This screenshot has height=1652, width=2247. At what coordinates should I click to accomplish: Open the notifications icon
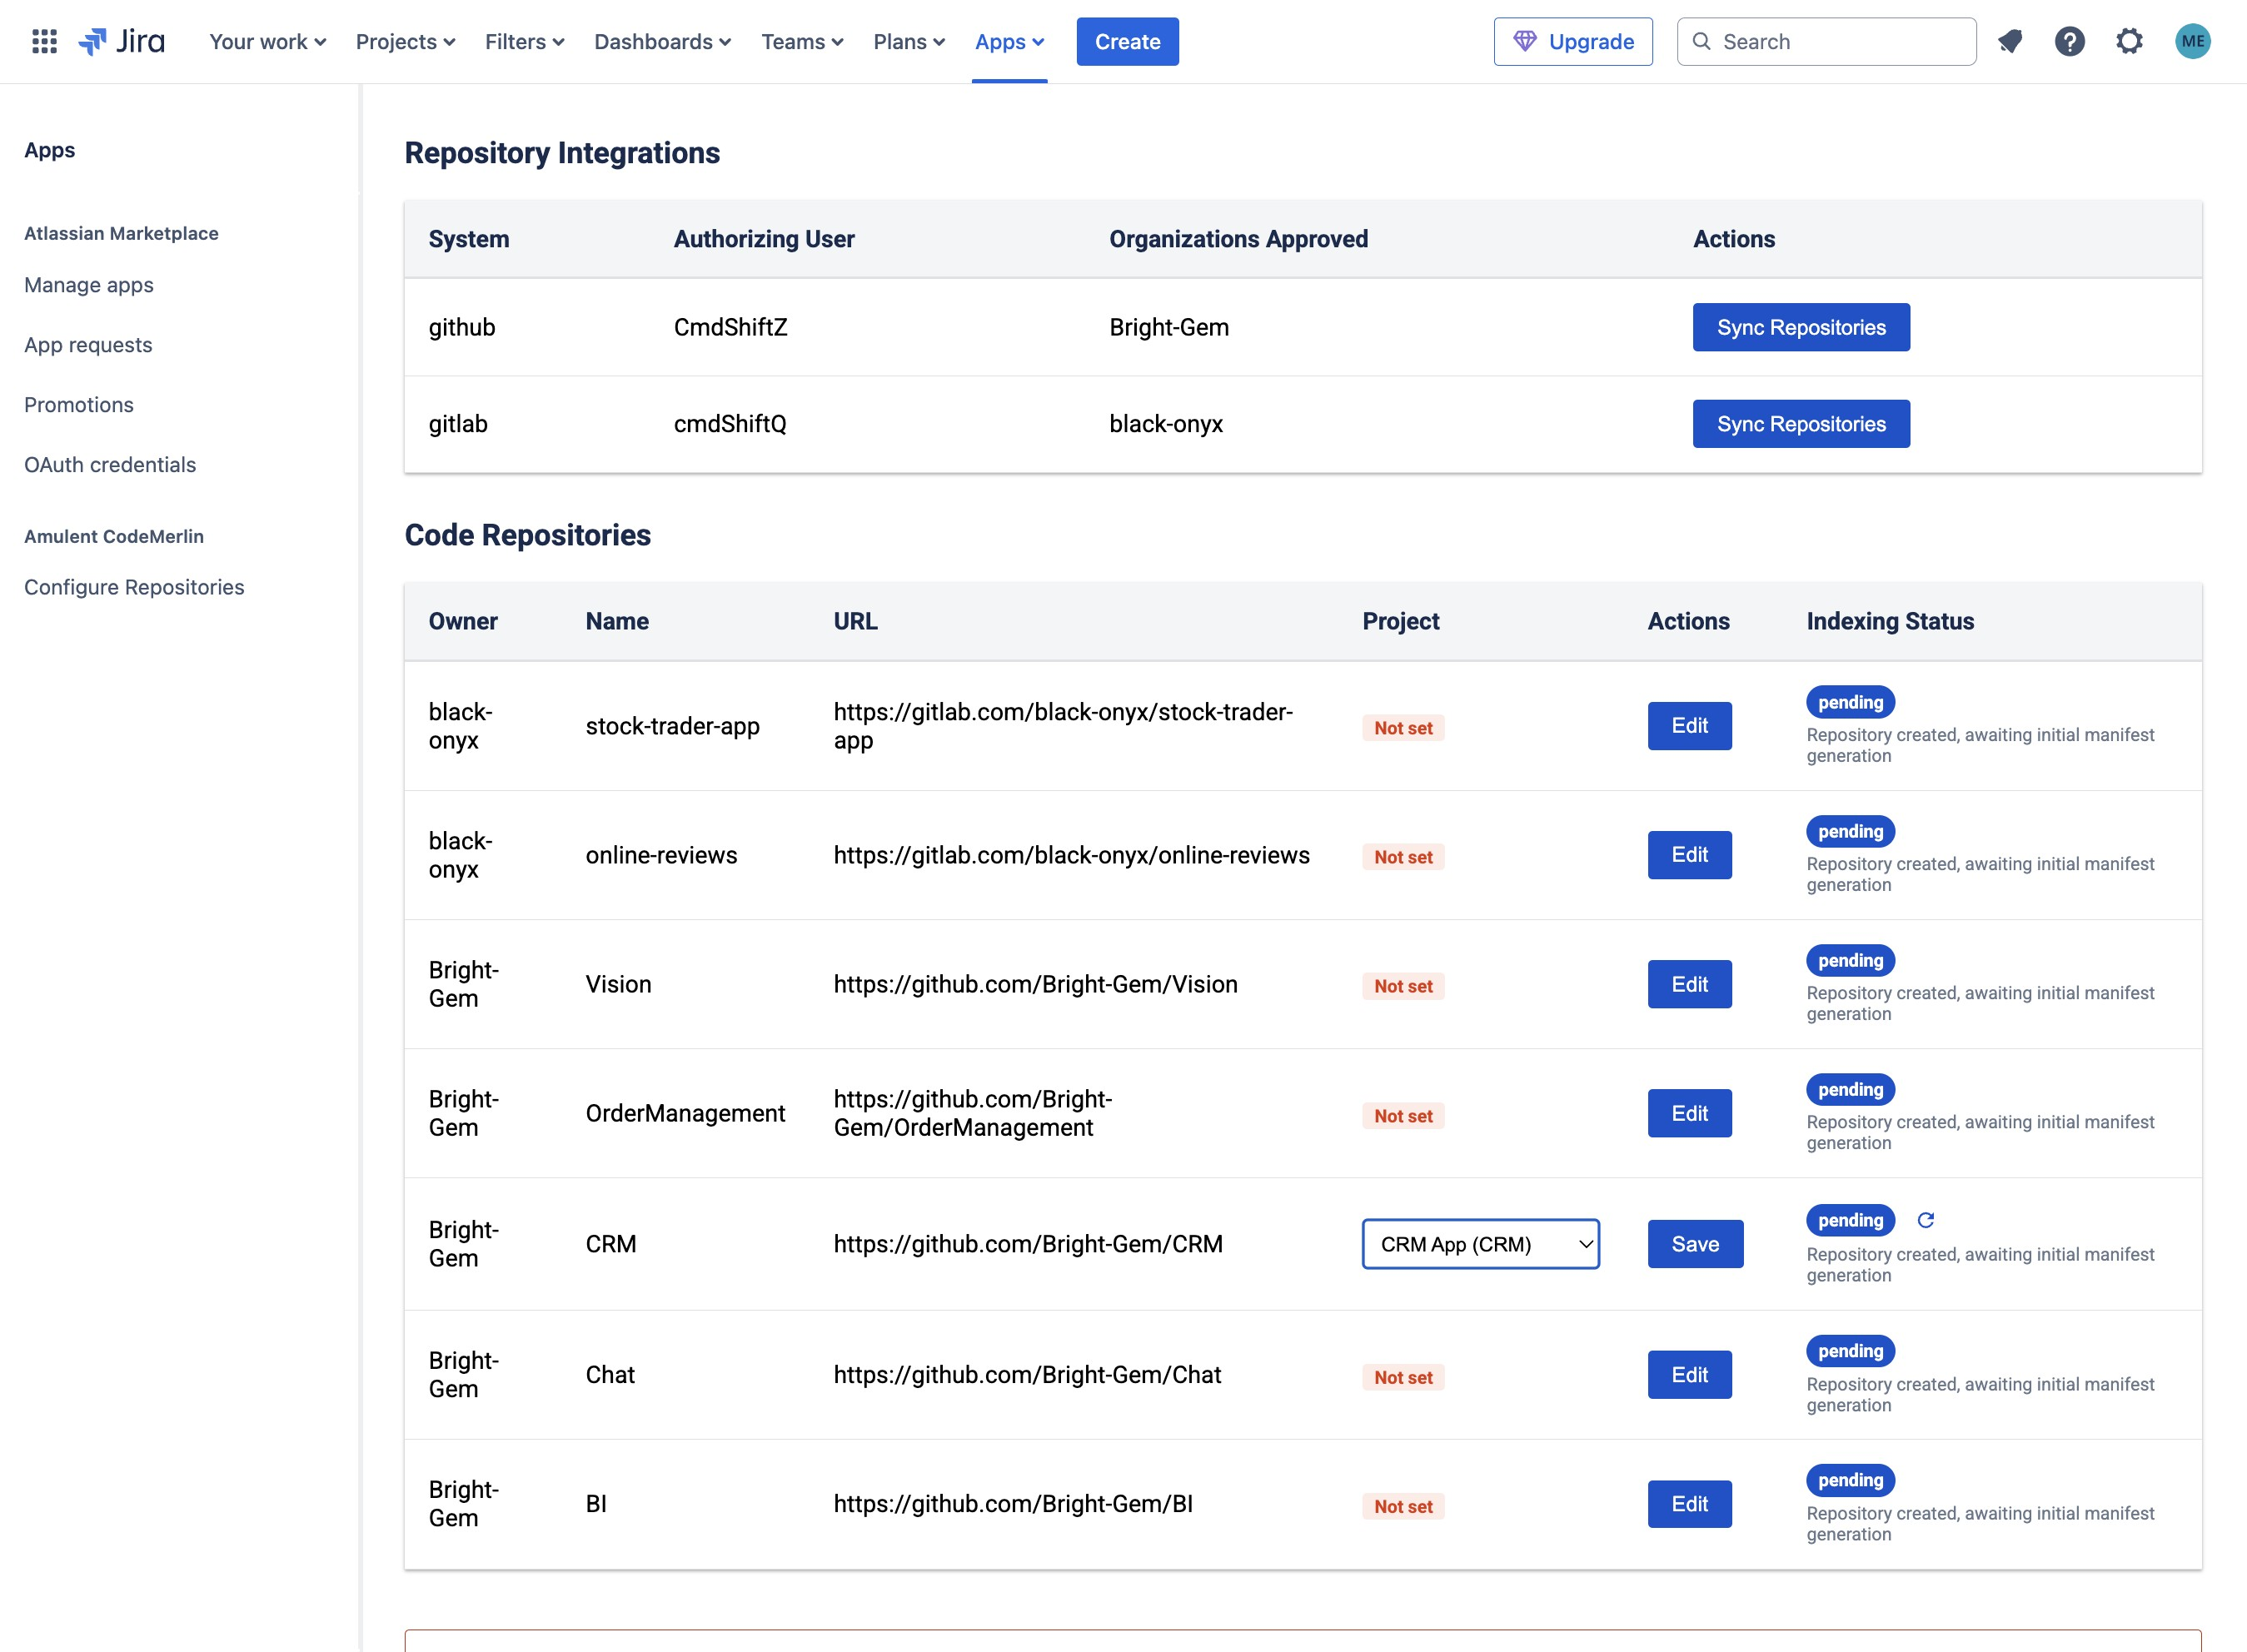pos(2010,41)
